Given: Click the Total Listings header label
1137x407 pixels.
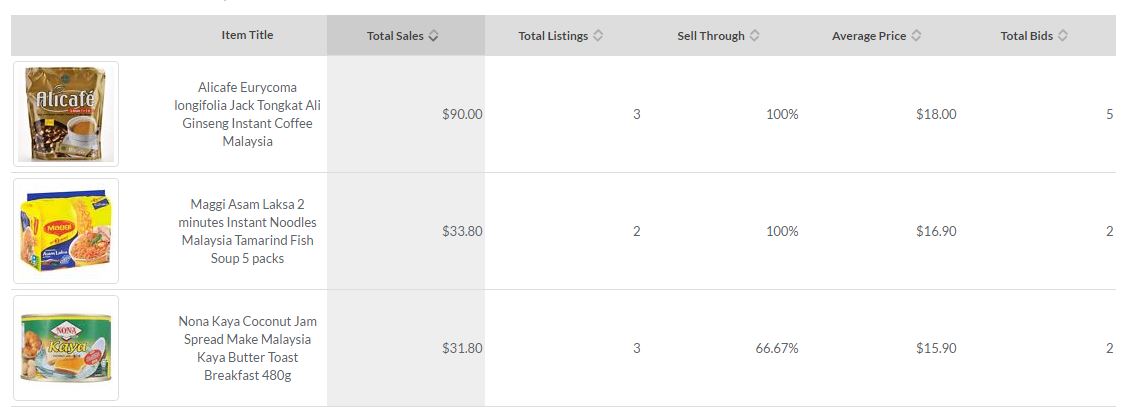Looking at the screenshot, I should coord(553,36).
